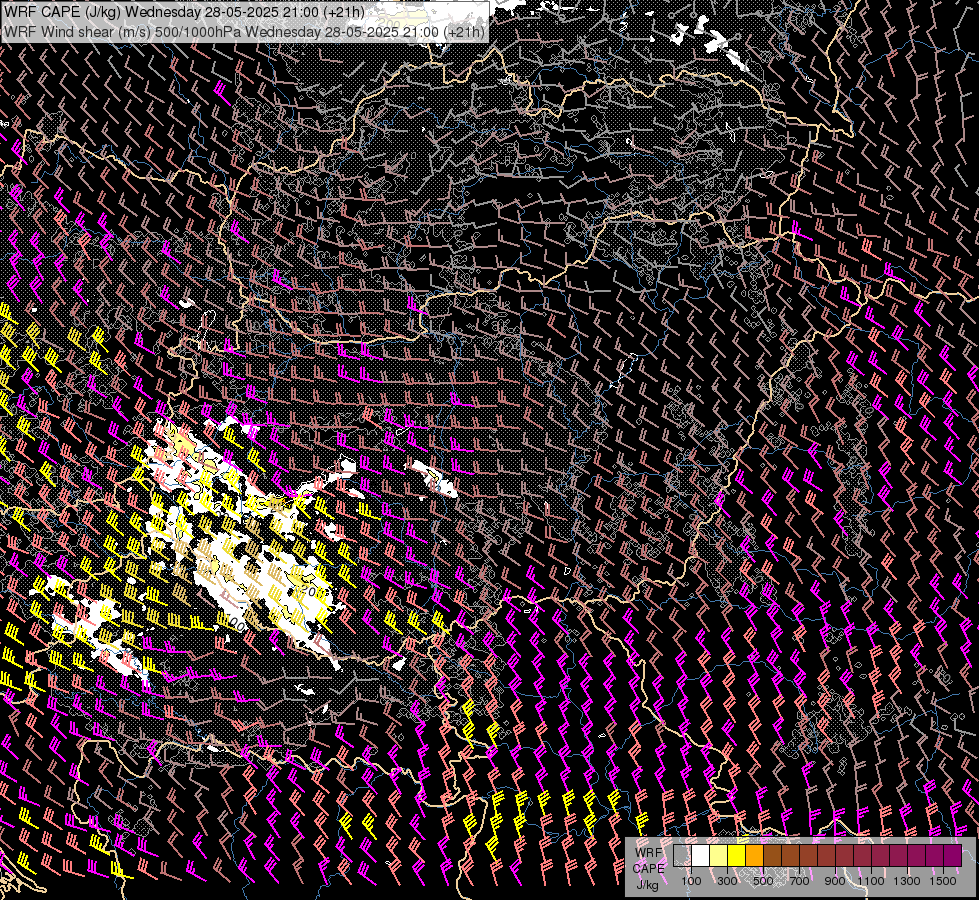Click the '1500' legend scale label

click(943, 881)
